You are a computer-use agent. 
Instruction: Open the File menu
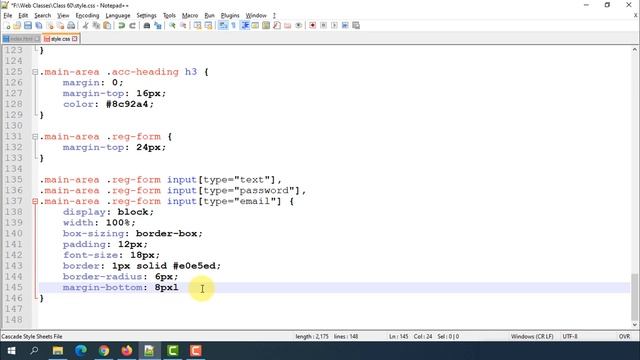pos(8,16)
